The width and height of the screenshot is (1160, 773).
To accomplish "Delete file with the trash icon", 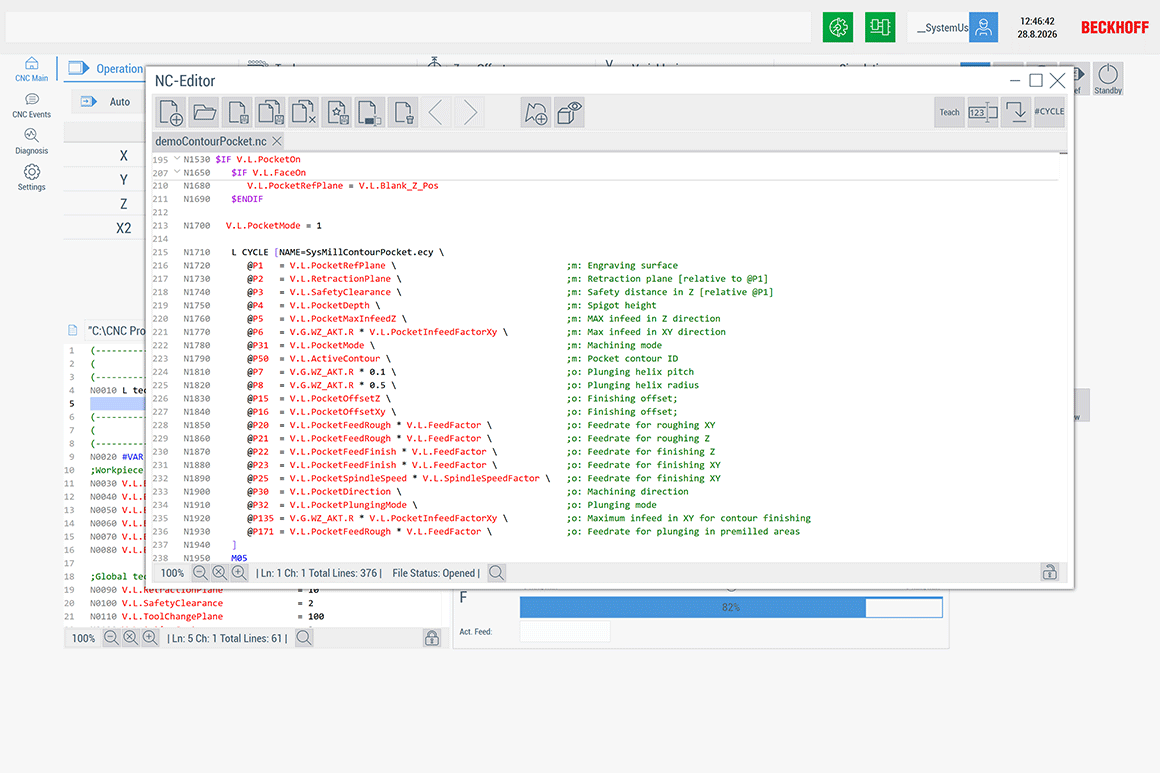I will [x=403, y=112].
